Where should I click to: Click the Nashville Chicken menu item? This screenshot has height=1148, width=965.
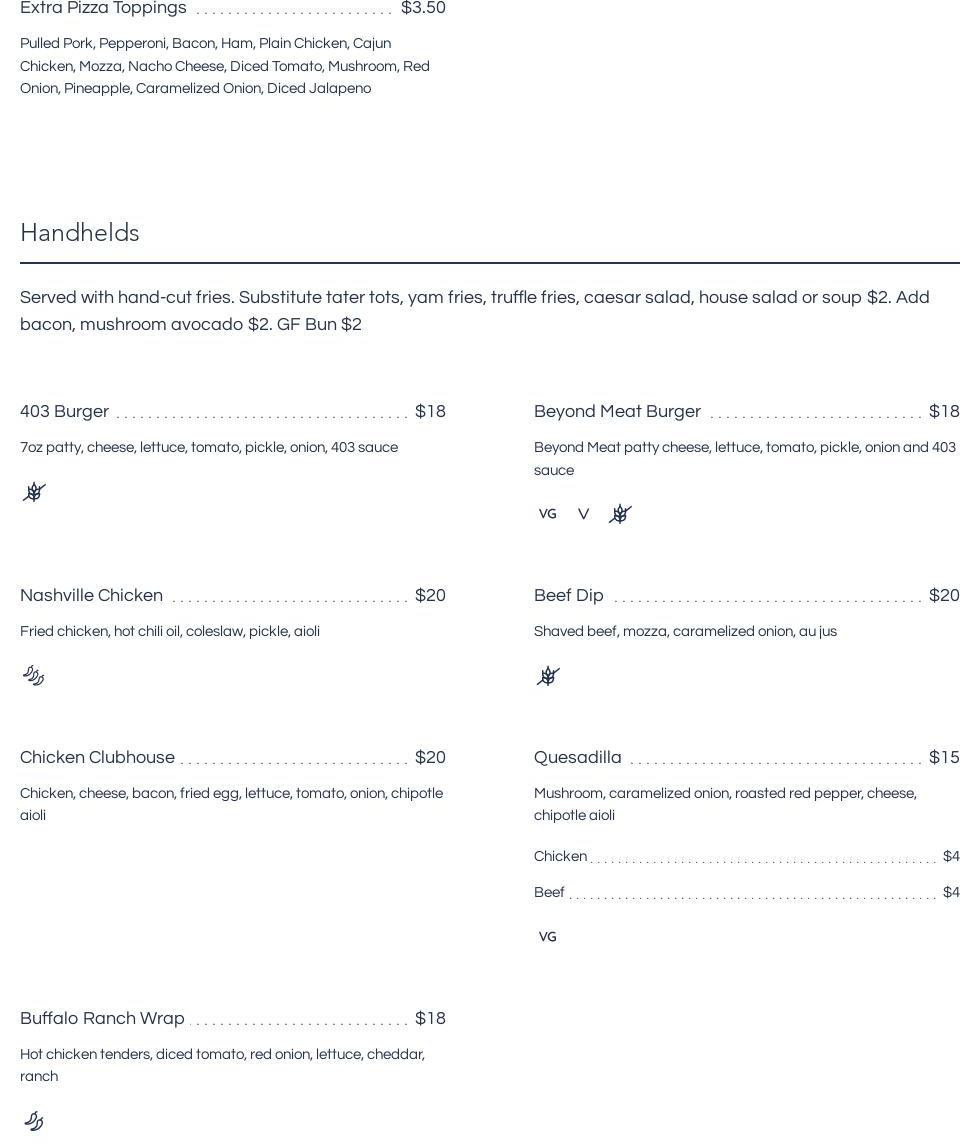click(x=91, y=596)
